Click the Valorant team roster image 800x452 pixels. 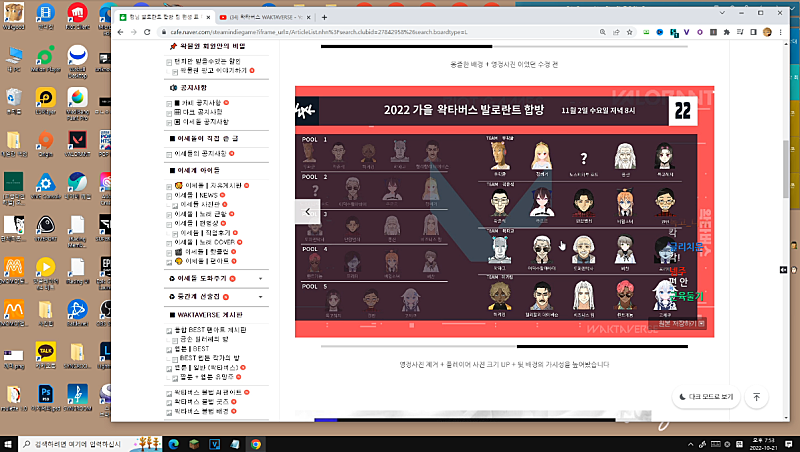pos(504,212)
